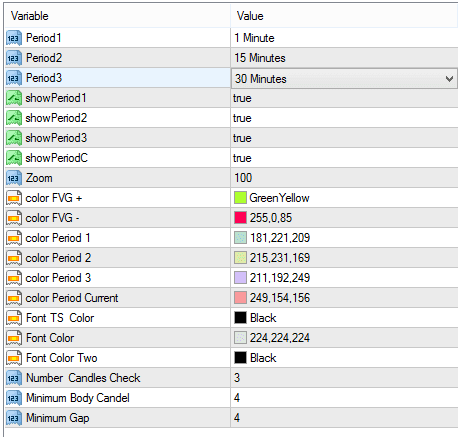
Task: Click the 249,154,156 pink color swatch
Action: pos(240,298)
